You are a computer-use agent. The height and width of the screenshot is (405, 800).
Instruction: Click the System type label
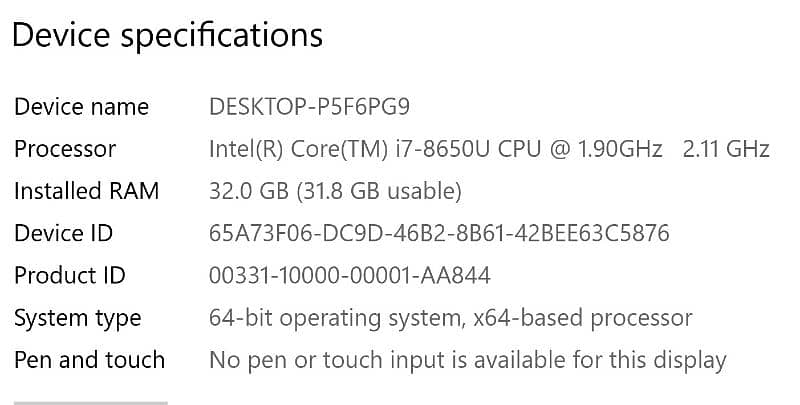click(x=77, y=318)
